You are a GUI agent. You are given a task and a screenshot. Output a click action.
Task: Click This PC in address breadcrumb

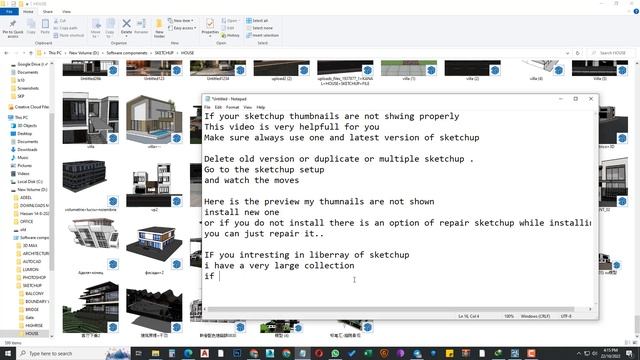pyautogui.click(x=55, y=53)
